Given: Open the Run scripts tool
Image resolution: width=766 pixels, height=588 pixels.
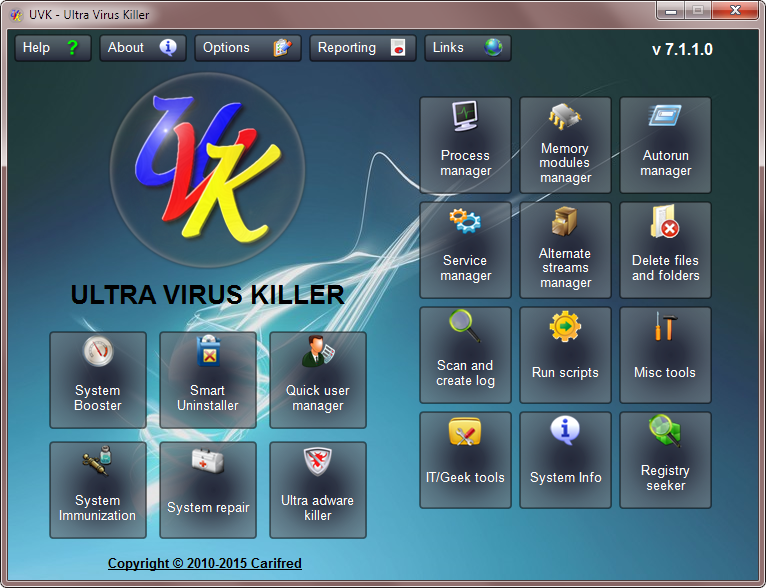Looking at the screenshot, I should [565, 354].
